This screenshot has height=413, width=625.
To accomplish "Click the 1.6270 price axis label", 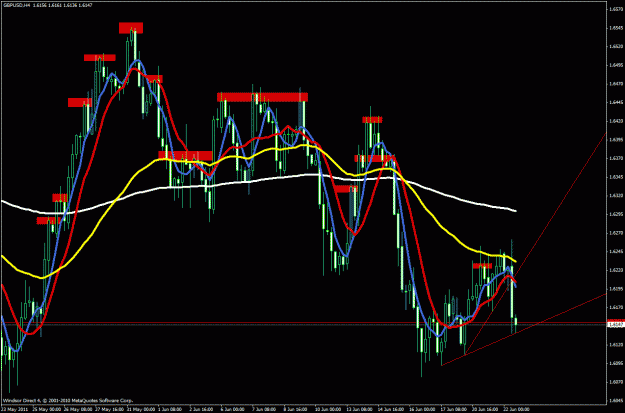I will (x=615, y=232).
